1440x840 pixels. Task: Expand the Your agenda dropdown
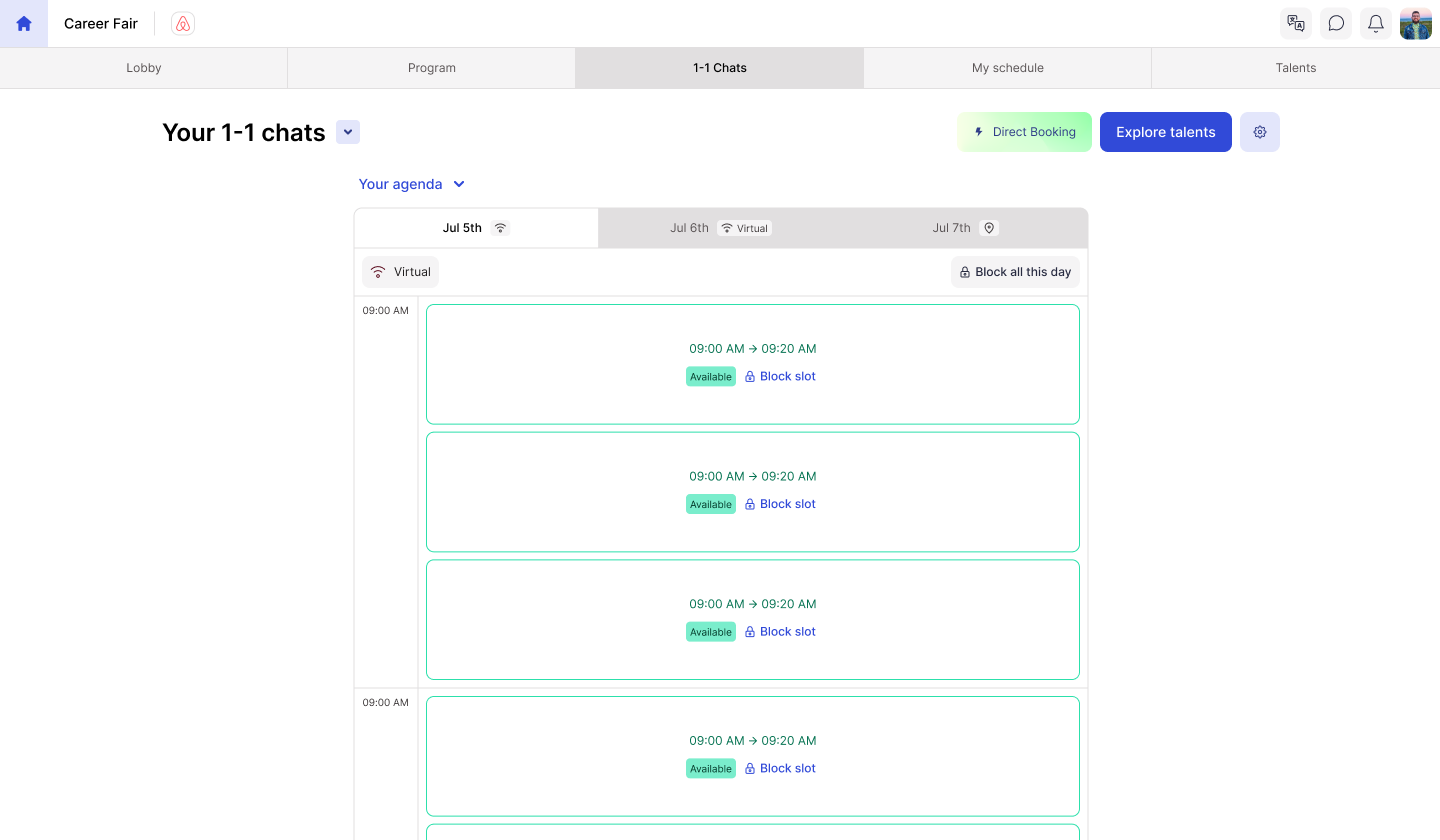(412, 184)
